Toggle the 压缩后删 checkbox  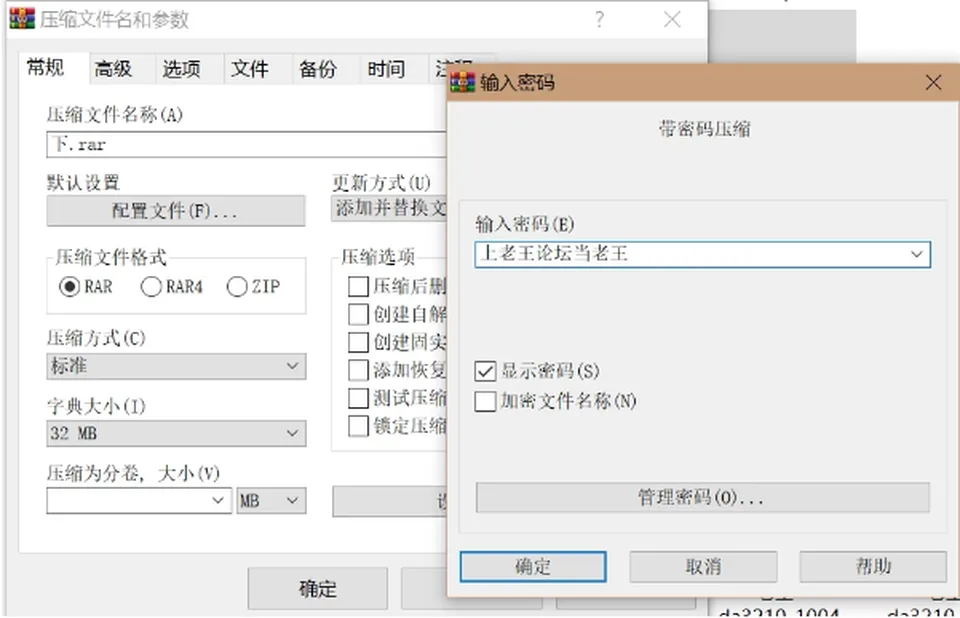pyautogui.click(x=358, y=286)
